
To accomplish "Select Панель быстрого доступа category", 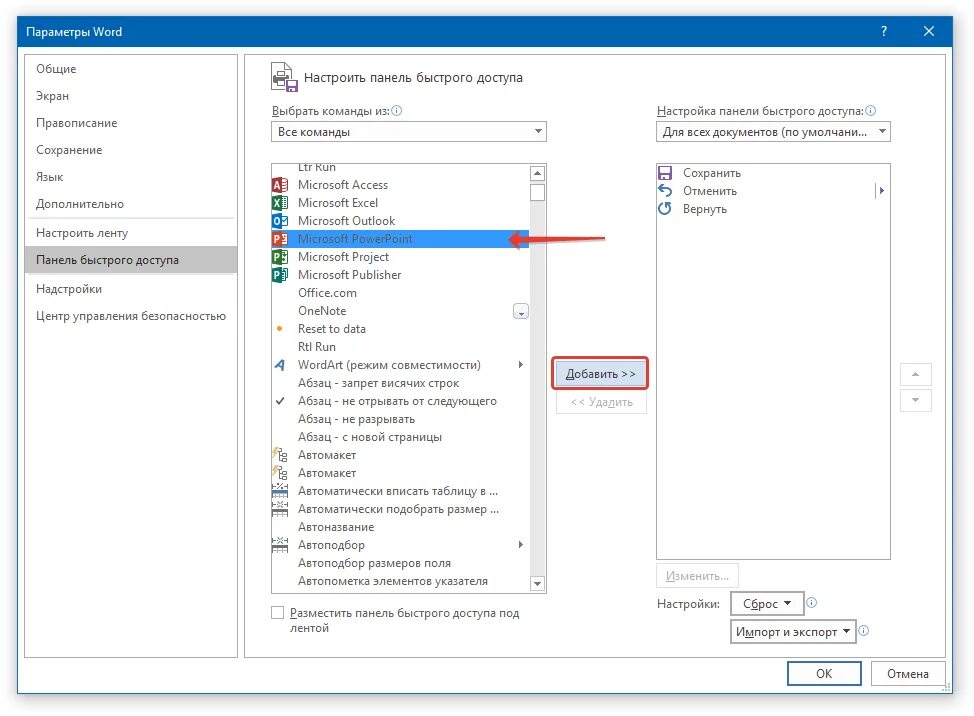I will click(131, 260).
